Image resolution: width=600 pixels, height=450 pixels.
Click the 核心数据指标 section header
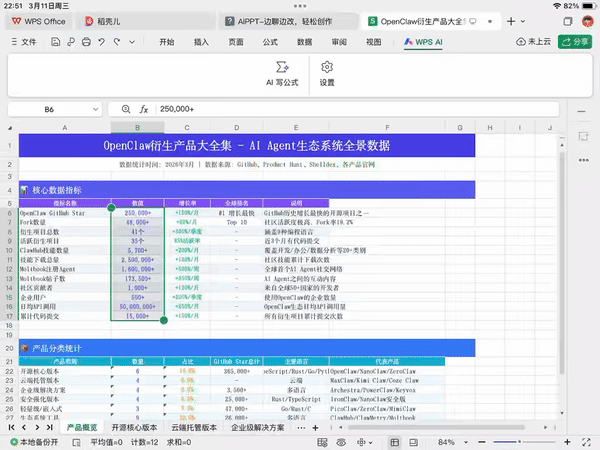click(x=247, y=190)
